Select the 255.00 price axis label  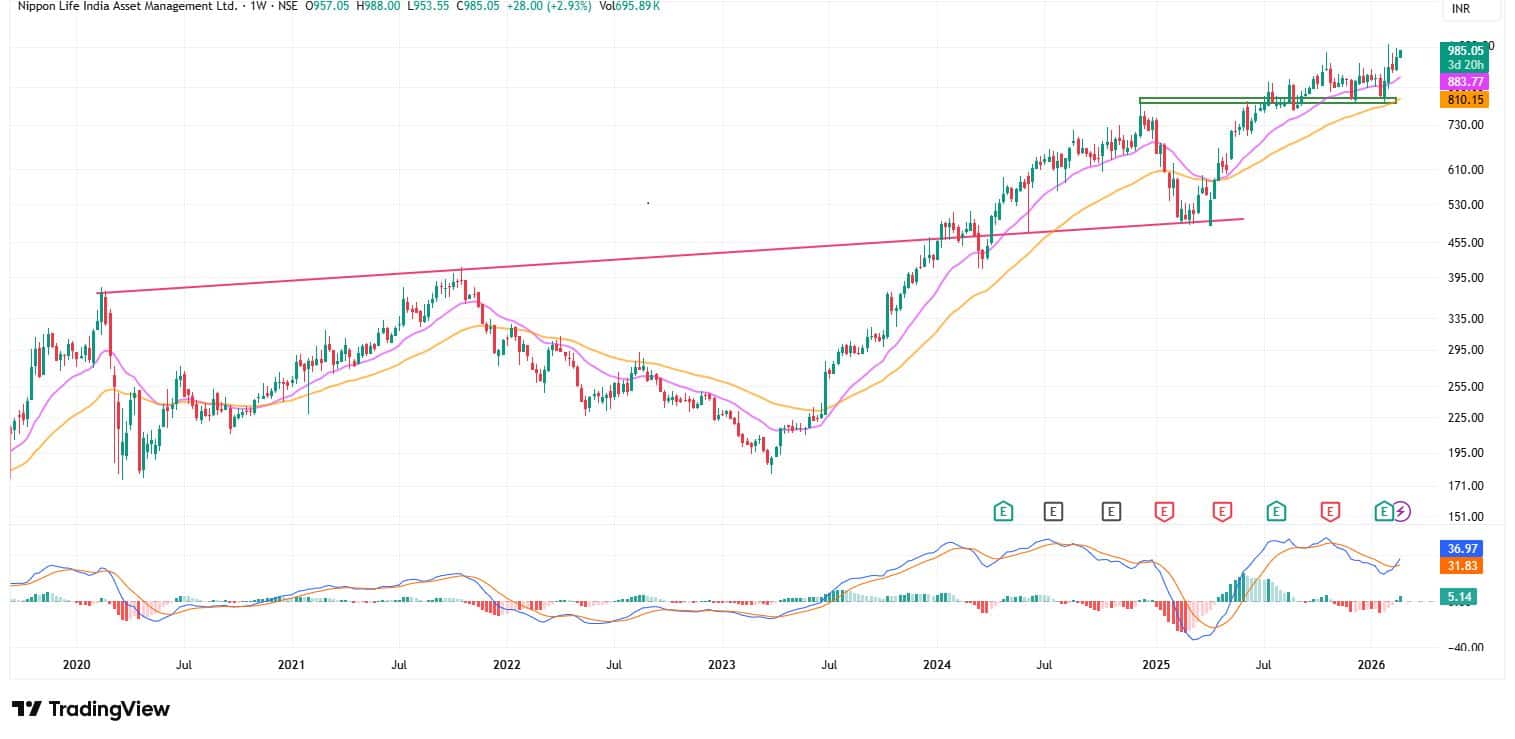1464,387
